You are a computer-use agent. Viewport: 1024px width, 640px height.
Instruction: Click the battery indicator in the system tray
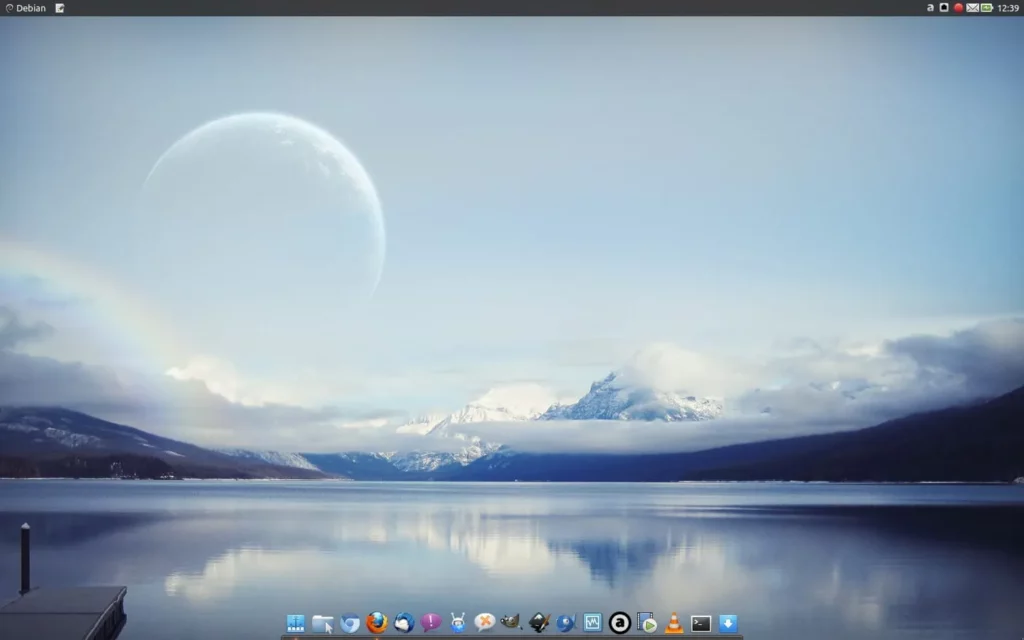pos(985,7)
